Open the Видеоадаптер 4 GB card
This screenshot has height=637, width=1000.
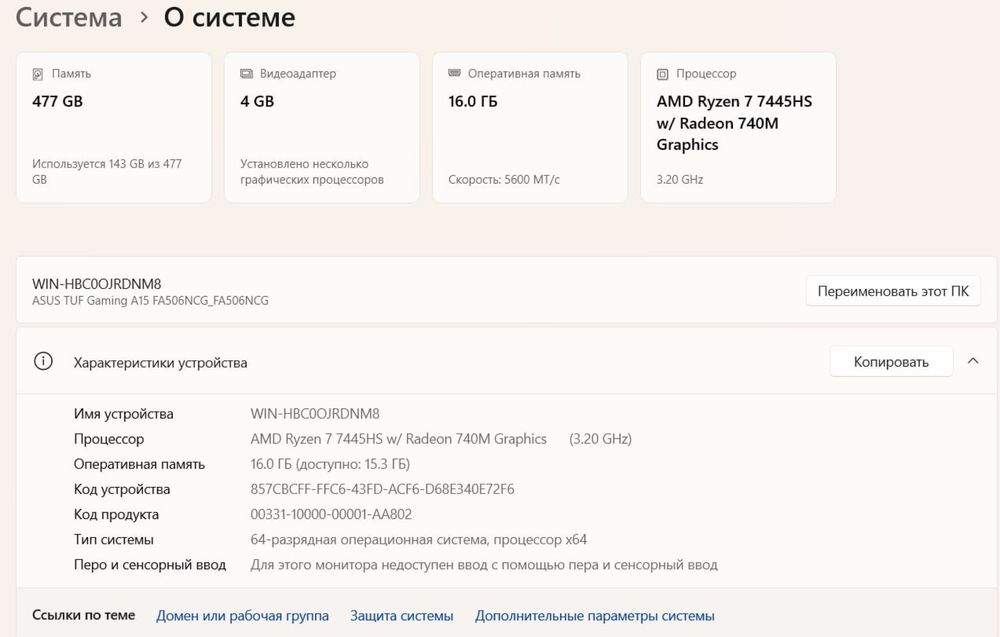tap(322, 128)
